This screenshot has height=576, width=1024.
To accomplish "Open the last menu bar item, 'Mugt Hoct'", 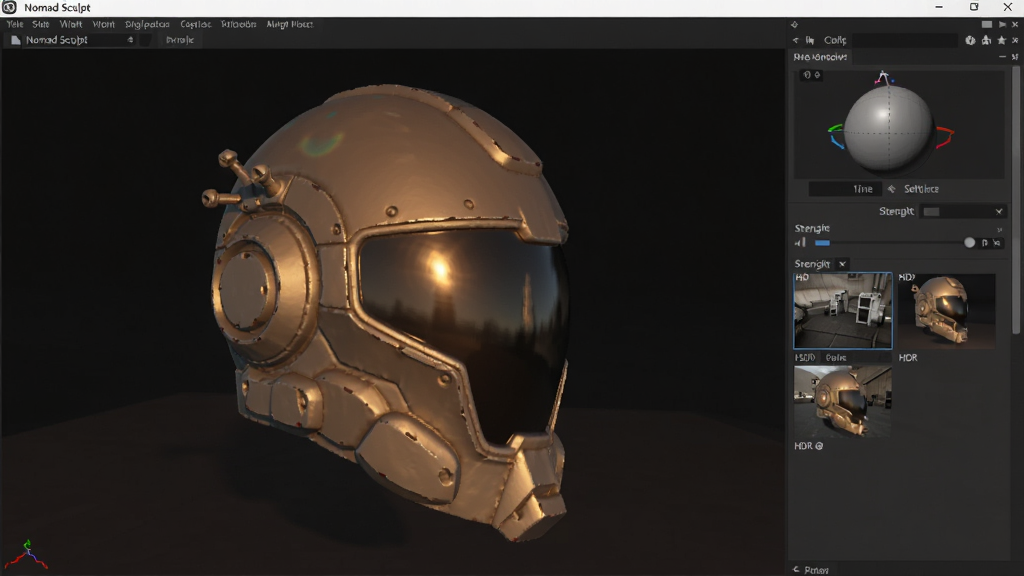I will click(x=289, y=24).
